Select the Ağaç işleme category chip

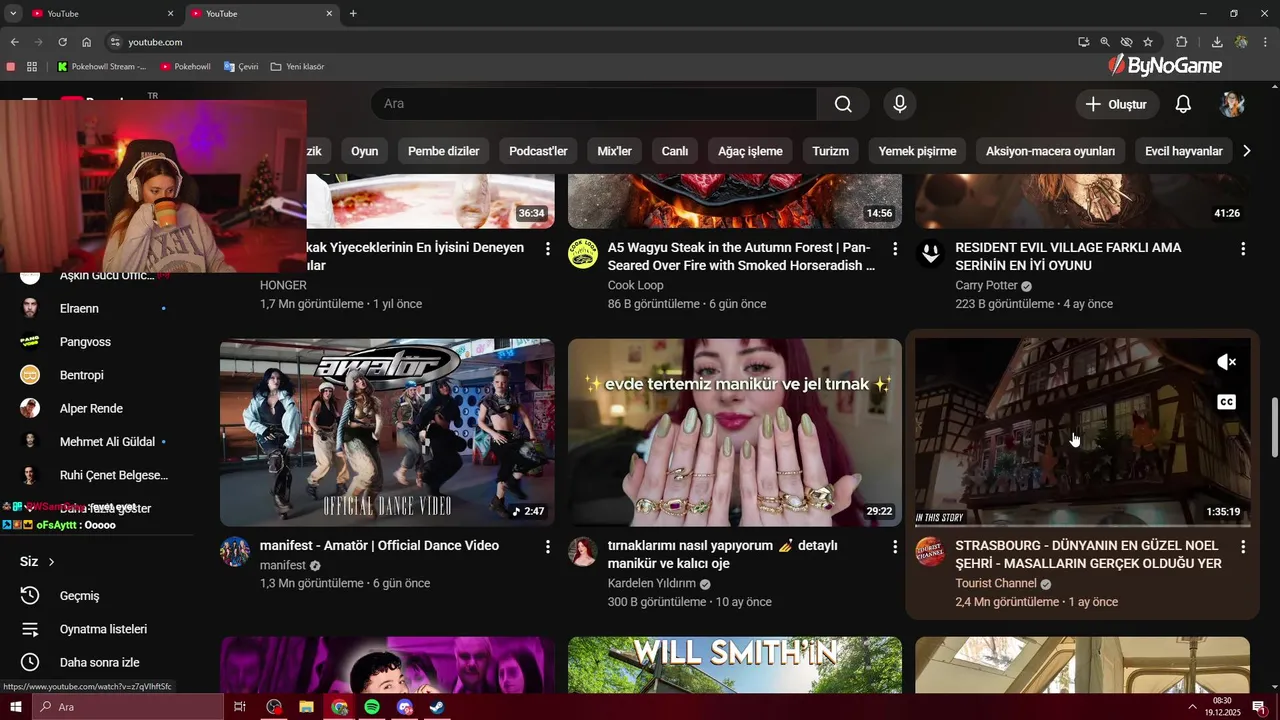click(751, 151)
